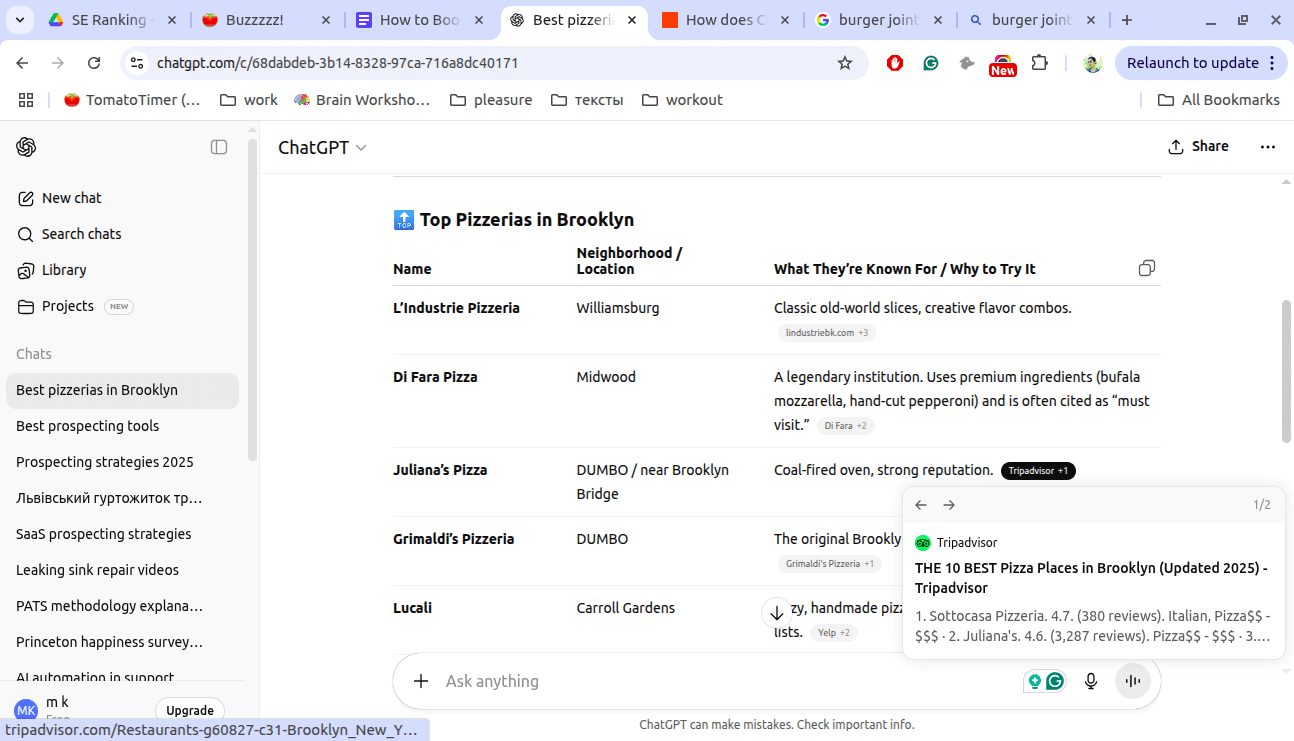Advance the Tripadvisor citation card with next arrow

click(x=948, y=505)
